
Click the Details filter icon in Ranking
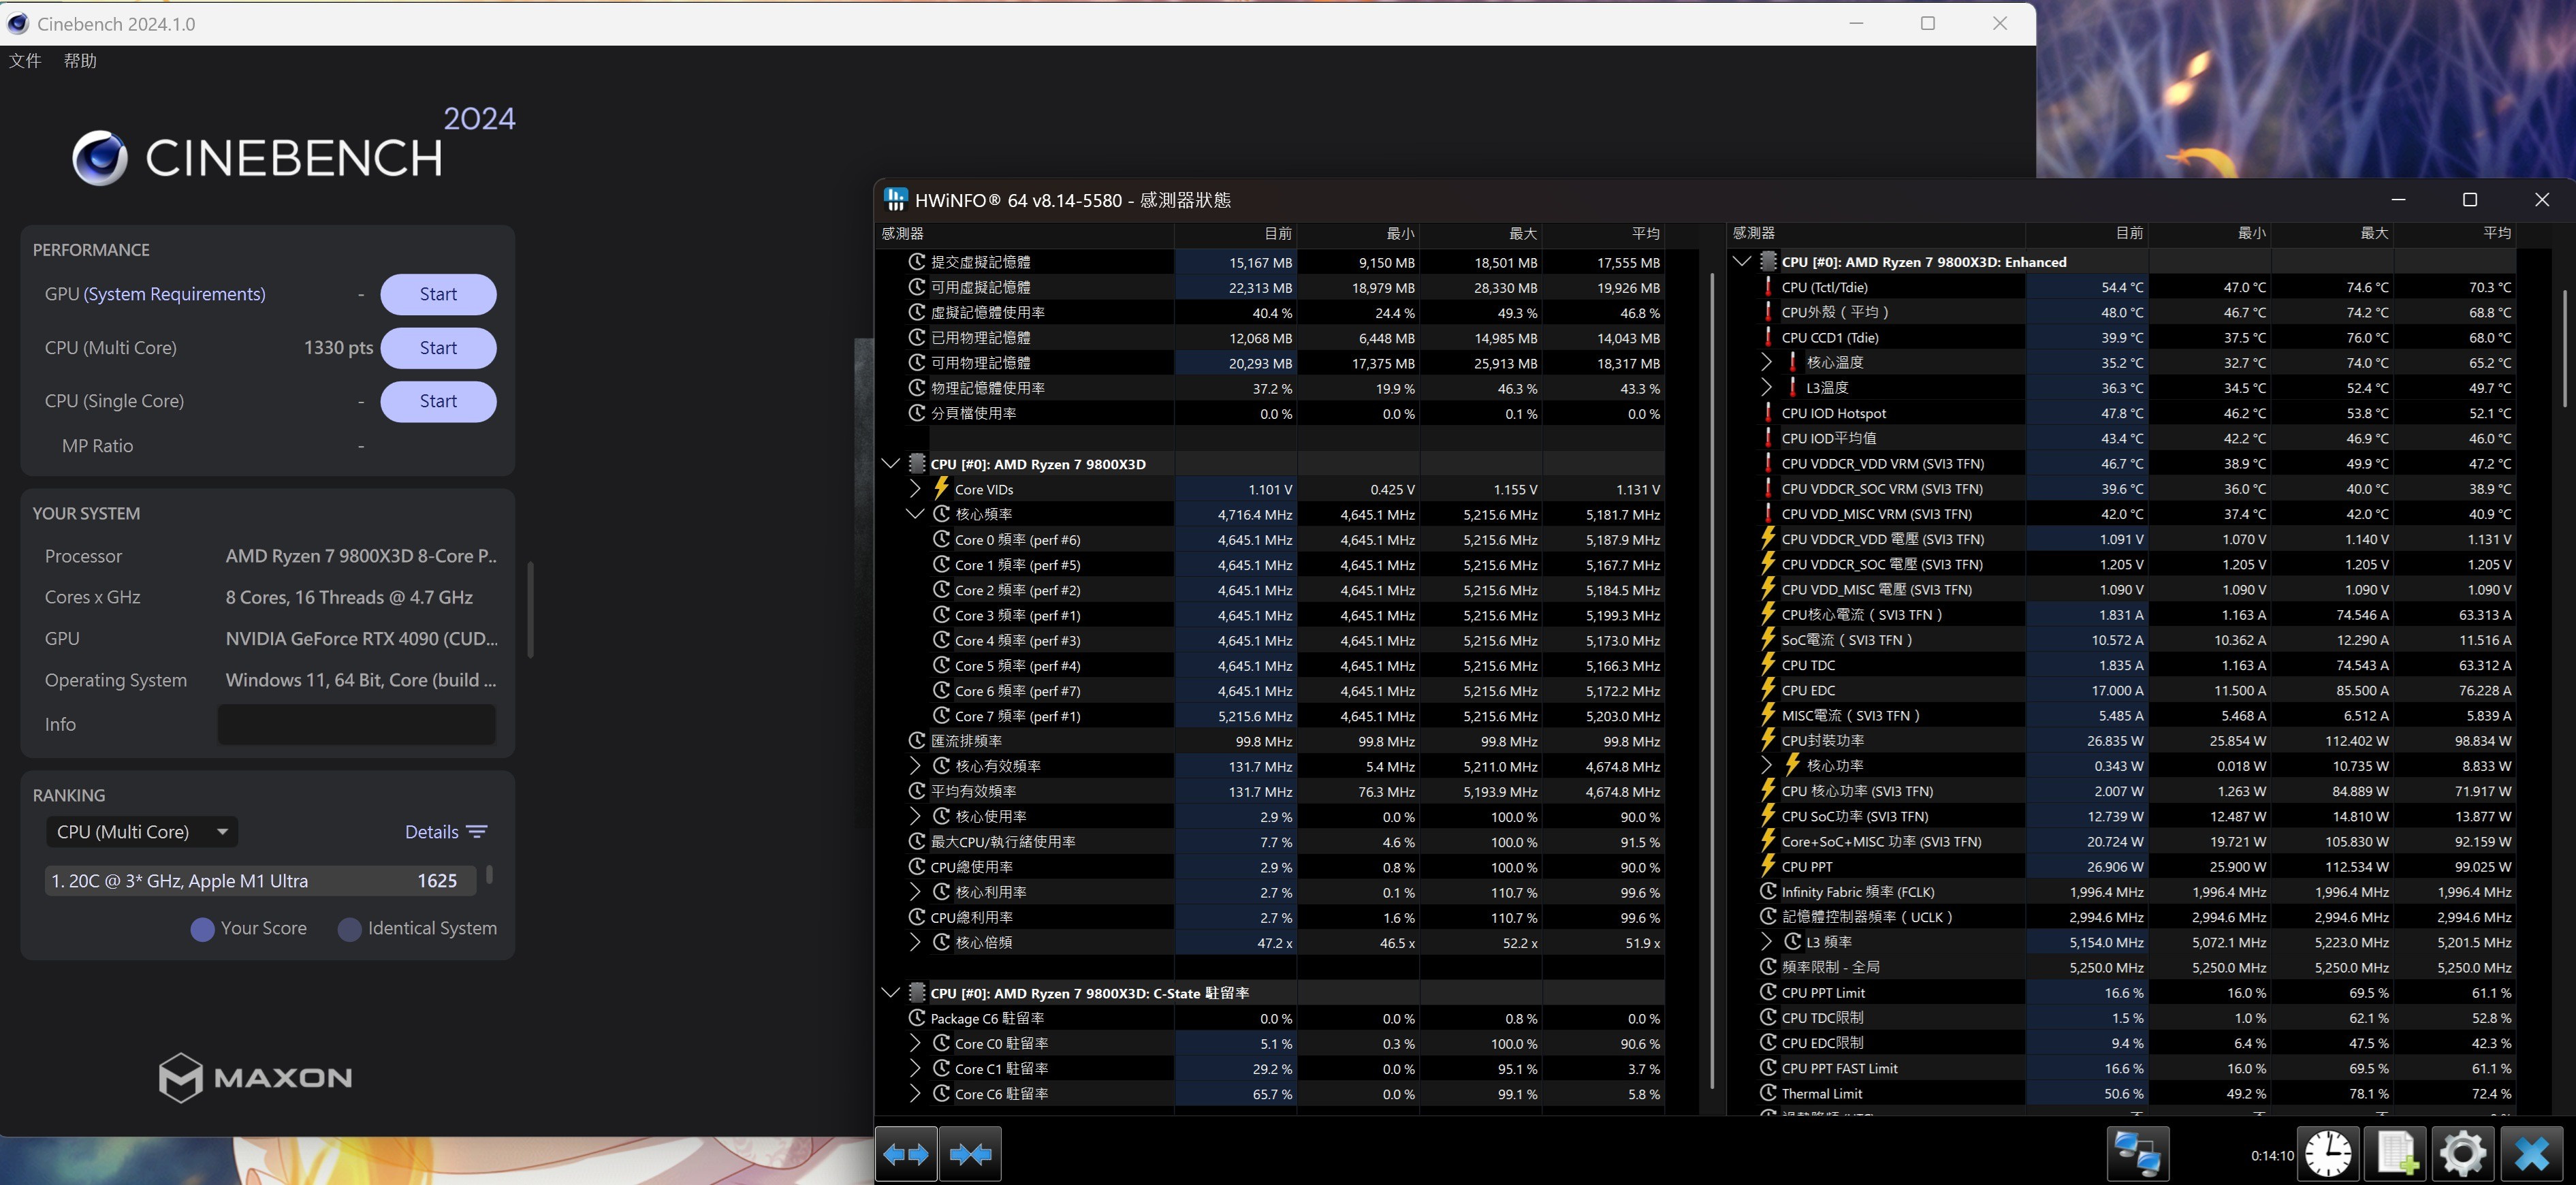pos(477,832)
